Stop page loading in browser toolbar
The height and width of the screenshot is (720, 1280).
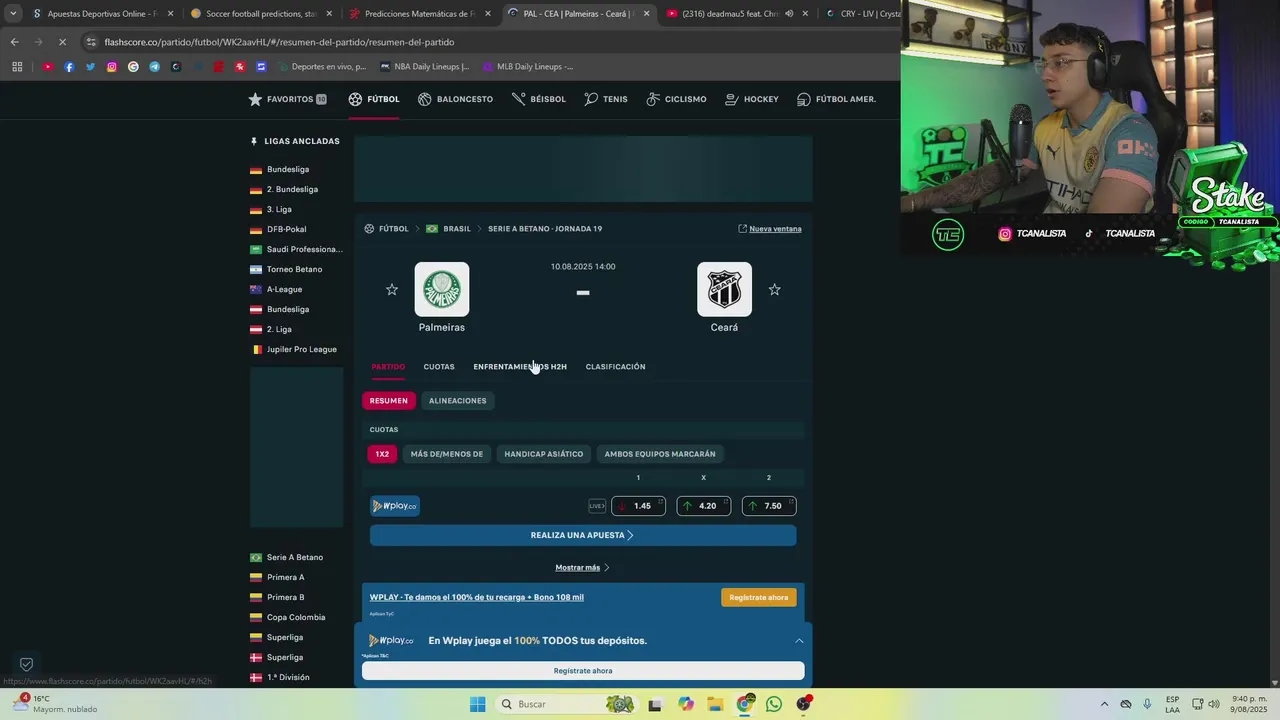tap(62, 42)
